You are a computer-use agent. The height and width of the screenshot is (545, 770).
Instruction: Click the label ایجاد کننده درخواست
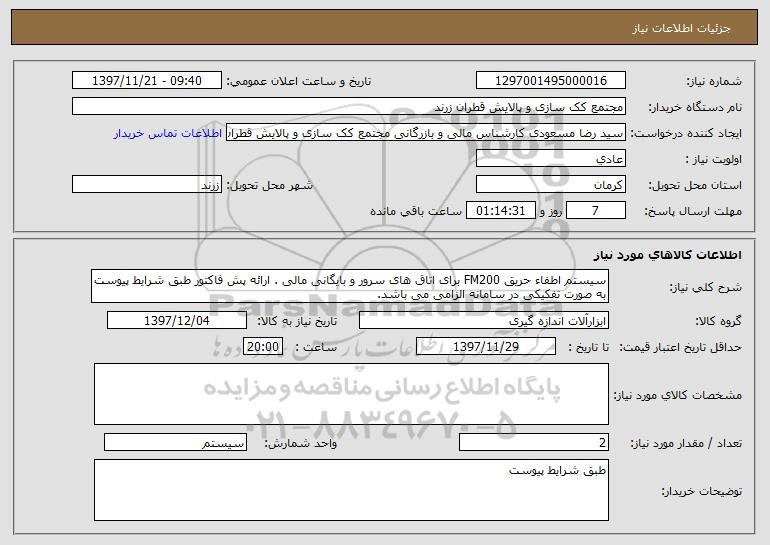tap(686, 134)
